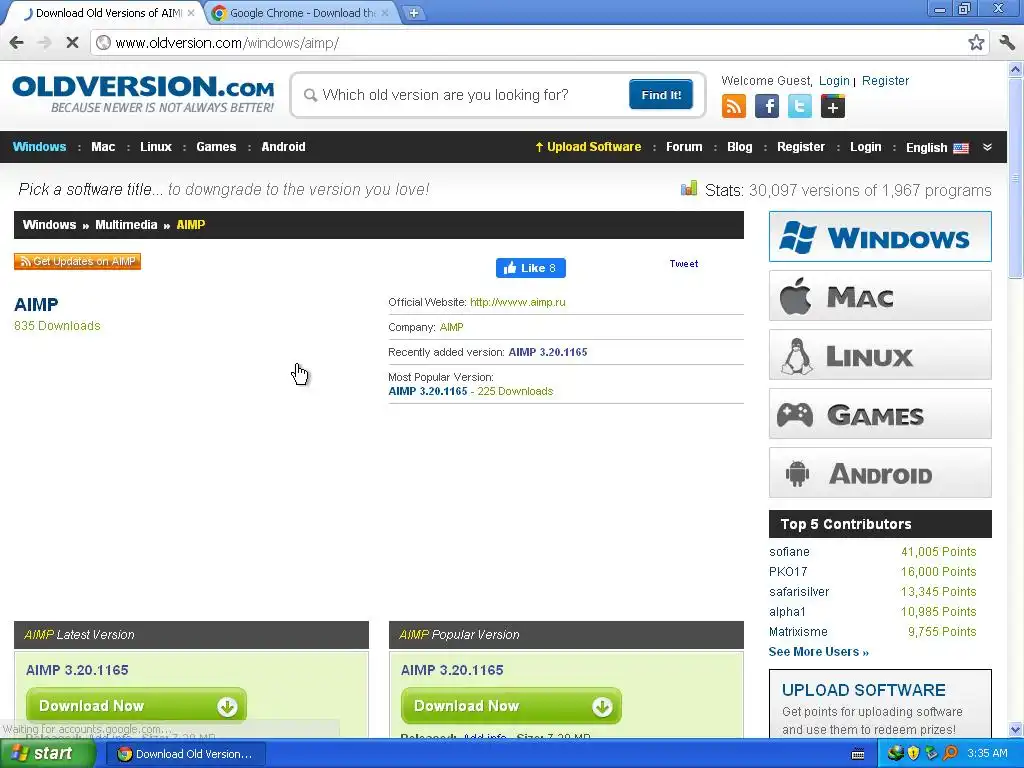Click Register in the black nav bar
The height and width of the screenshot is (768, 1024).
[801, 147]
